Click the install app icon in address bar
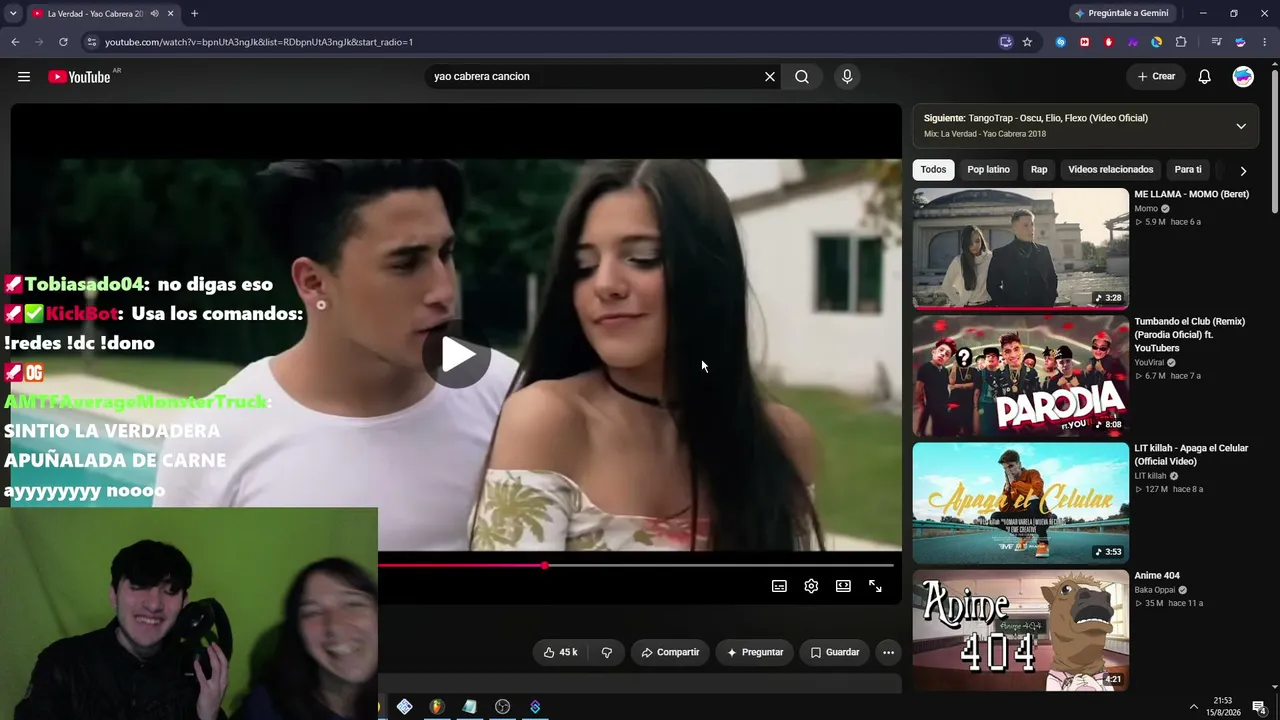Viewport: 1280px width, 720px height. [1006, 42]
